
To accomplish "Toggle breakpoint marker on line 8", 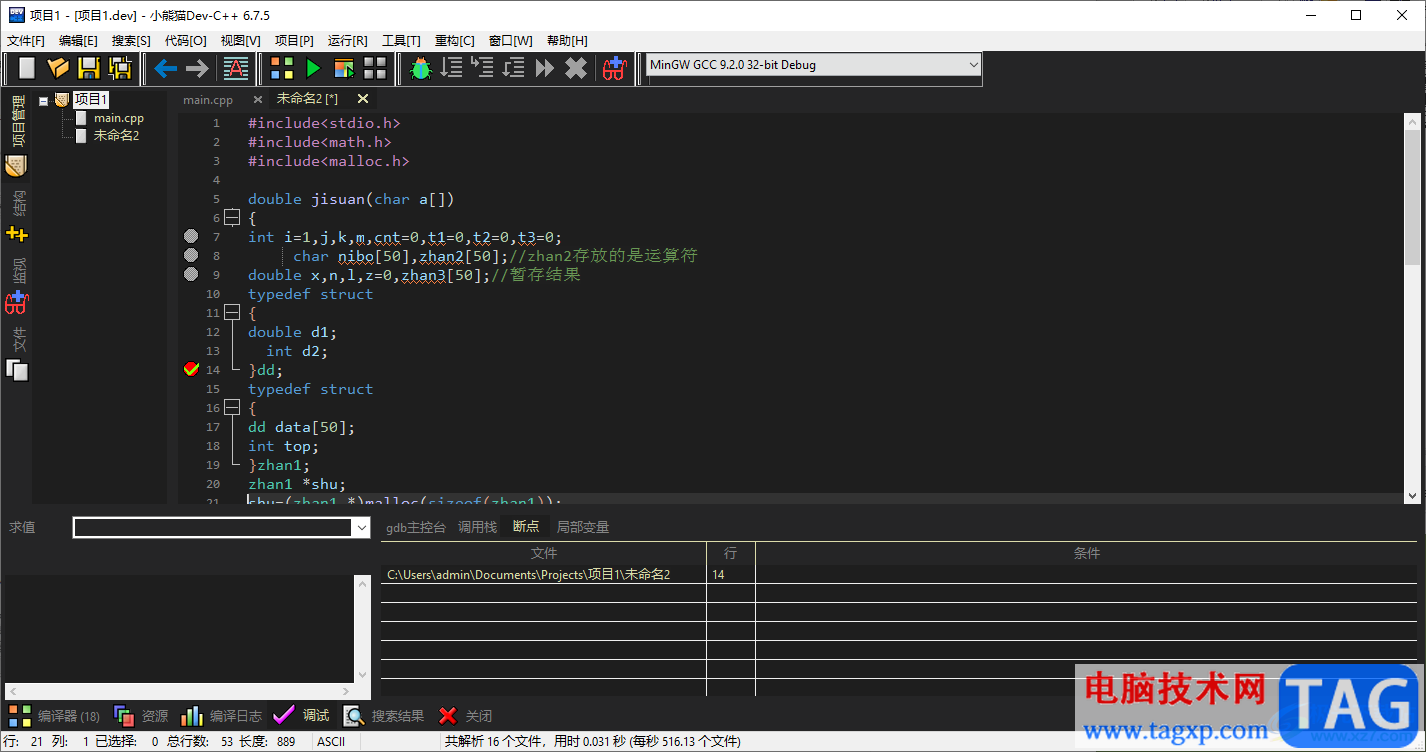I will (x=192, y=256).
